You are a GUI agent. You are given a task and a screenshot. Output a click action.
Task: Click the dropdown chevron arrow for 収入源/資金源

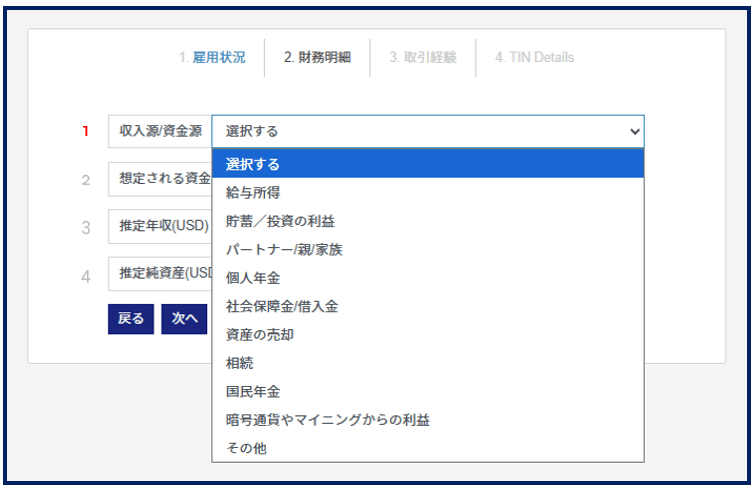633,131
